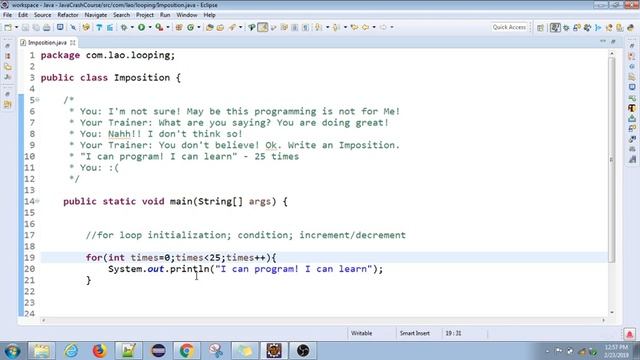Click 'times<25' condition in for loop
The width and height of the screenshot is (640, 360).
click(198, 258)
